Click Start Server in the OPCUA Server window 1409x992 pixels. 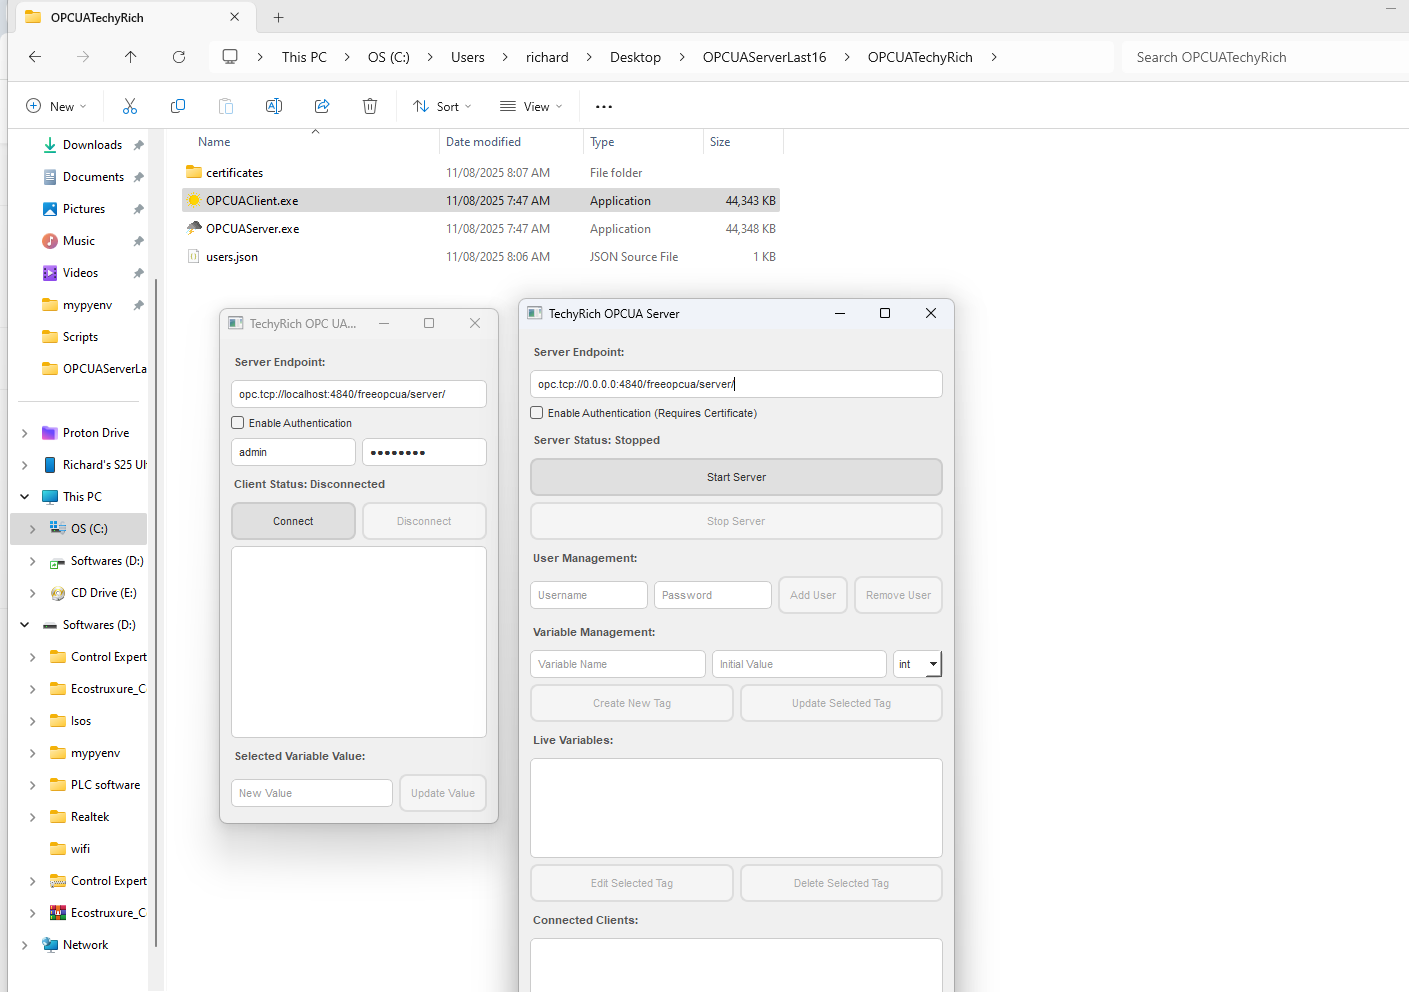coord(735,477)
